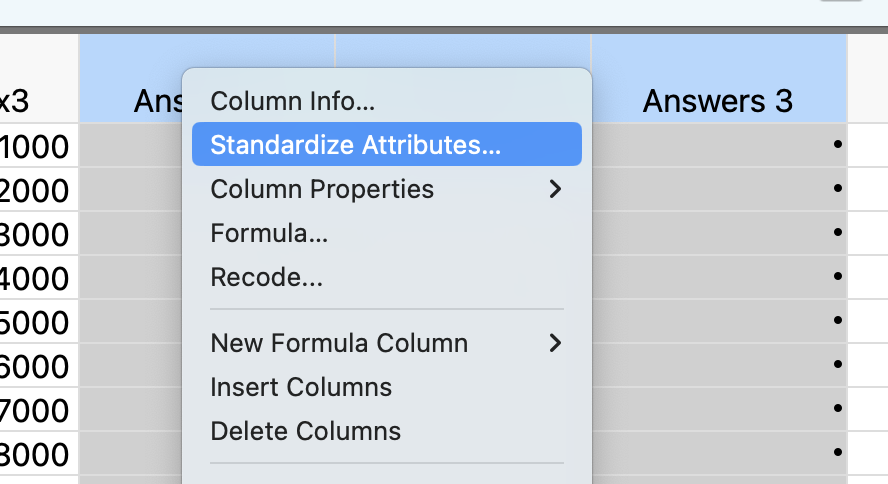Choose Insert Columns from the menu
This screenshot has width=888, height=484.
click(x=301, y=387)
